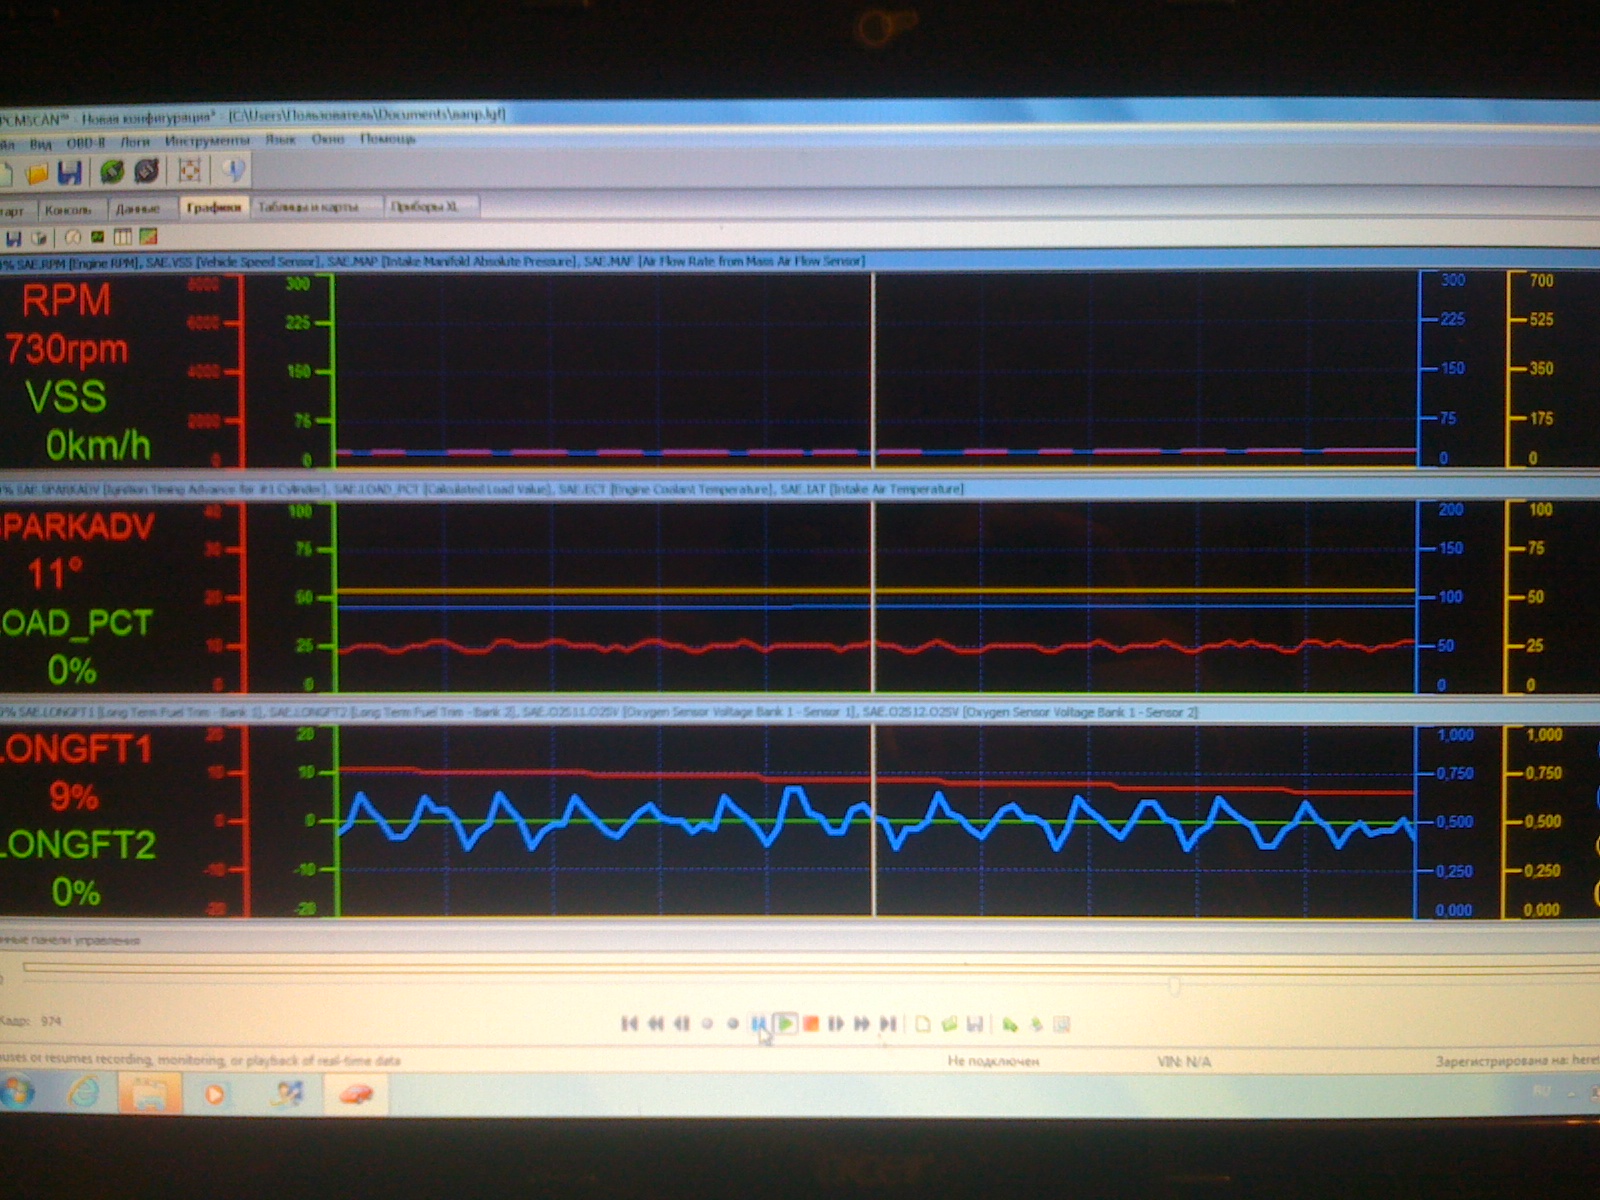Click the blue floppy Save icon in main toolbar
Screen dimensions: 1600x1200
click(x=69, y=173)
